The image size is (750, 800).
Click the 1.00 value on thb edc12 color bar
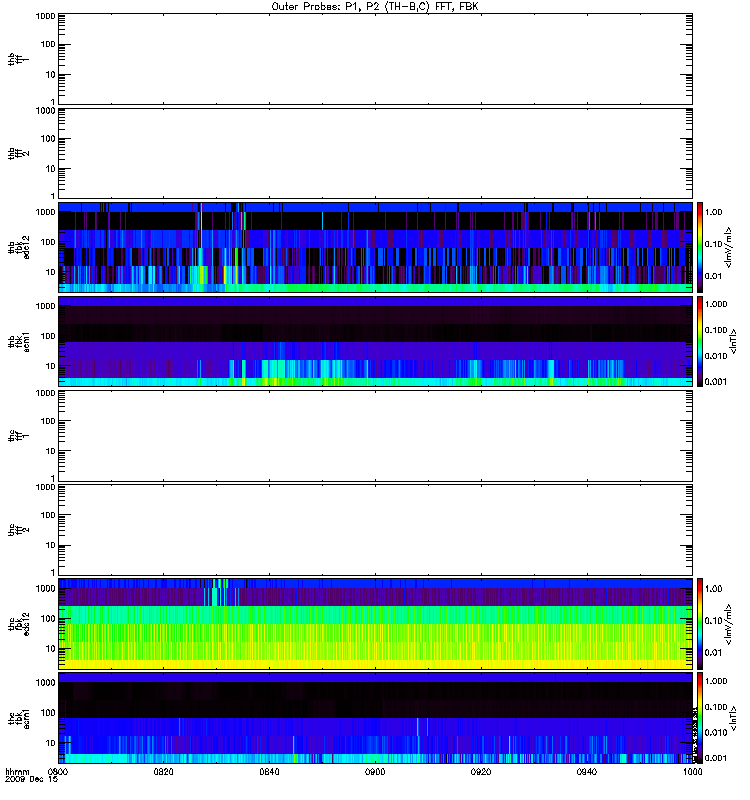pos(713,212)
